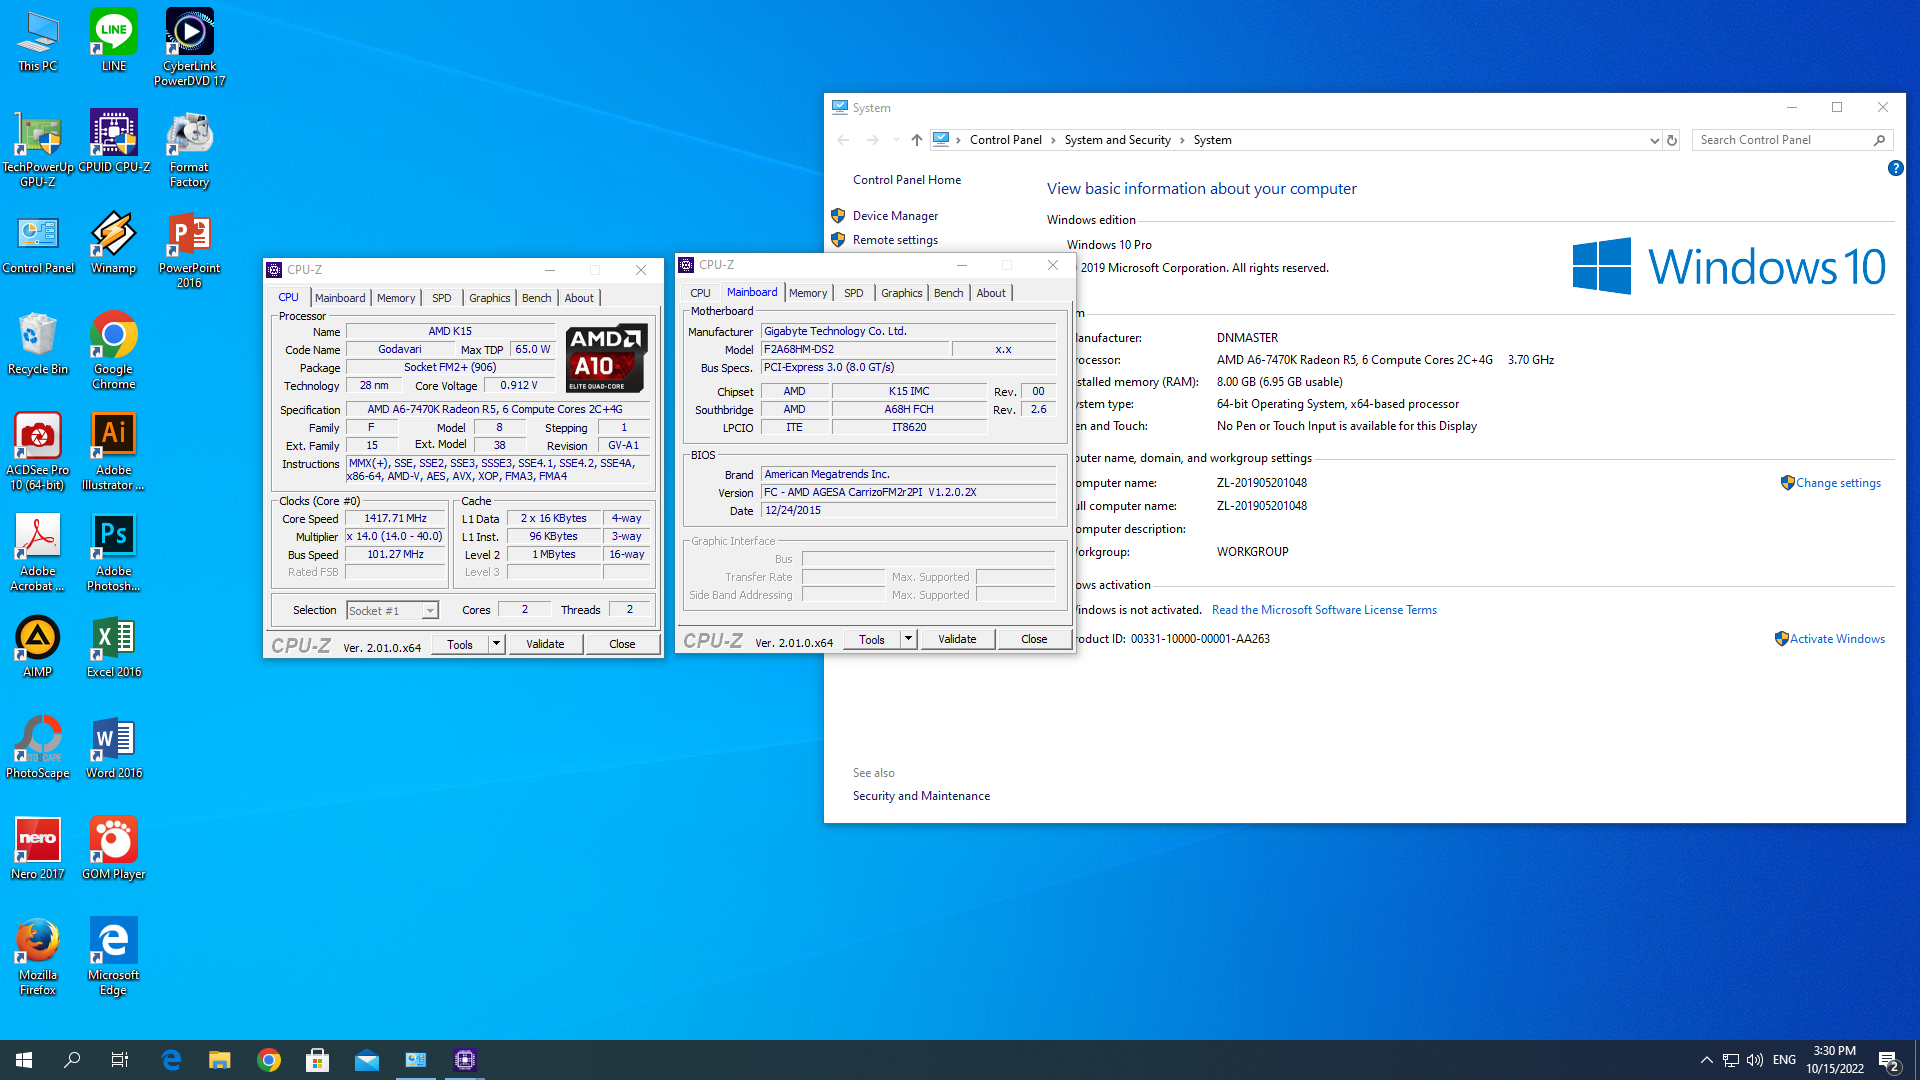
Task: Refresh the Control Panel address bar
Action: click(x=1672, y=140)
